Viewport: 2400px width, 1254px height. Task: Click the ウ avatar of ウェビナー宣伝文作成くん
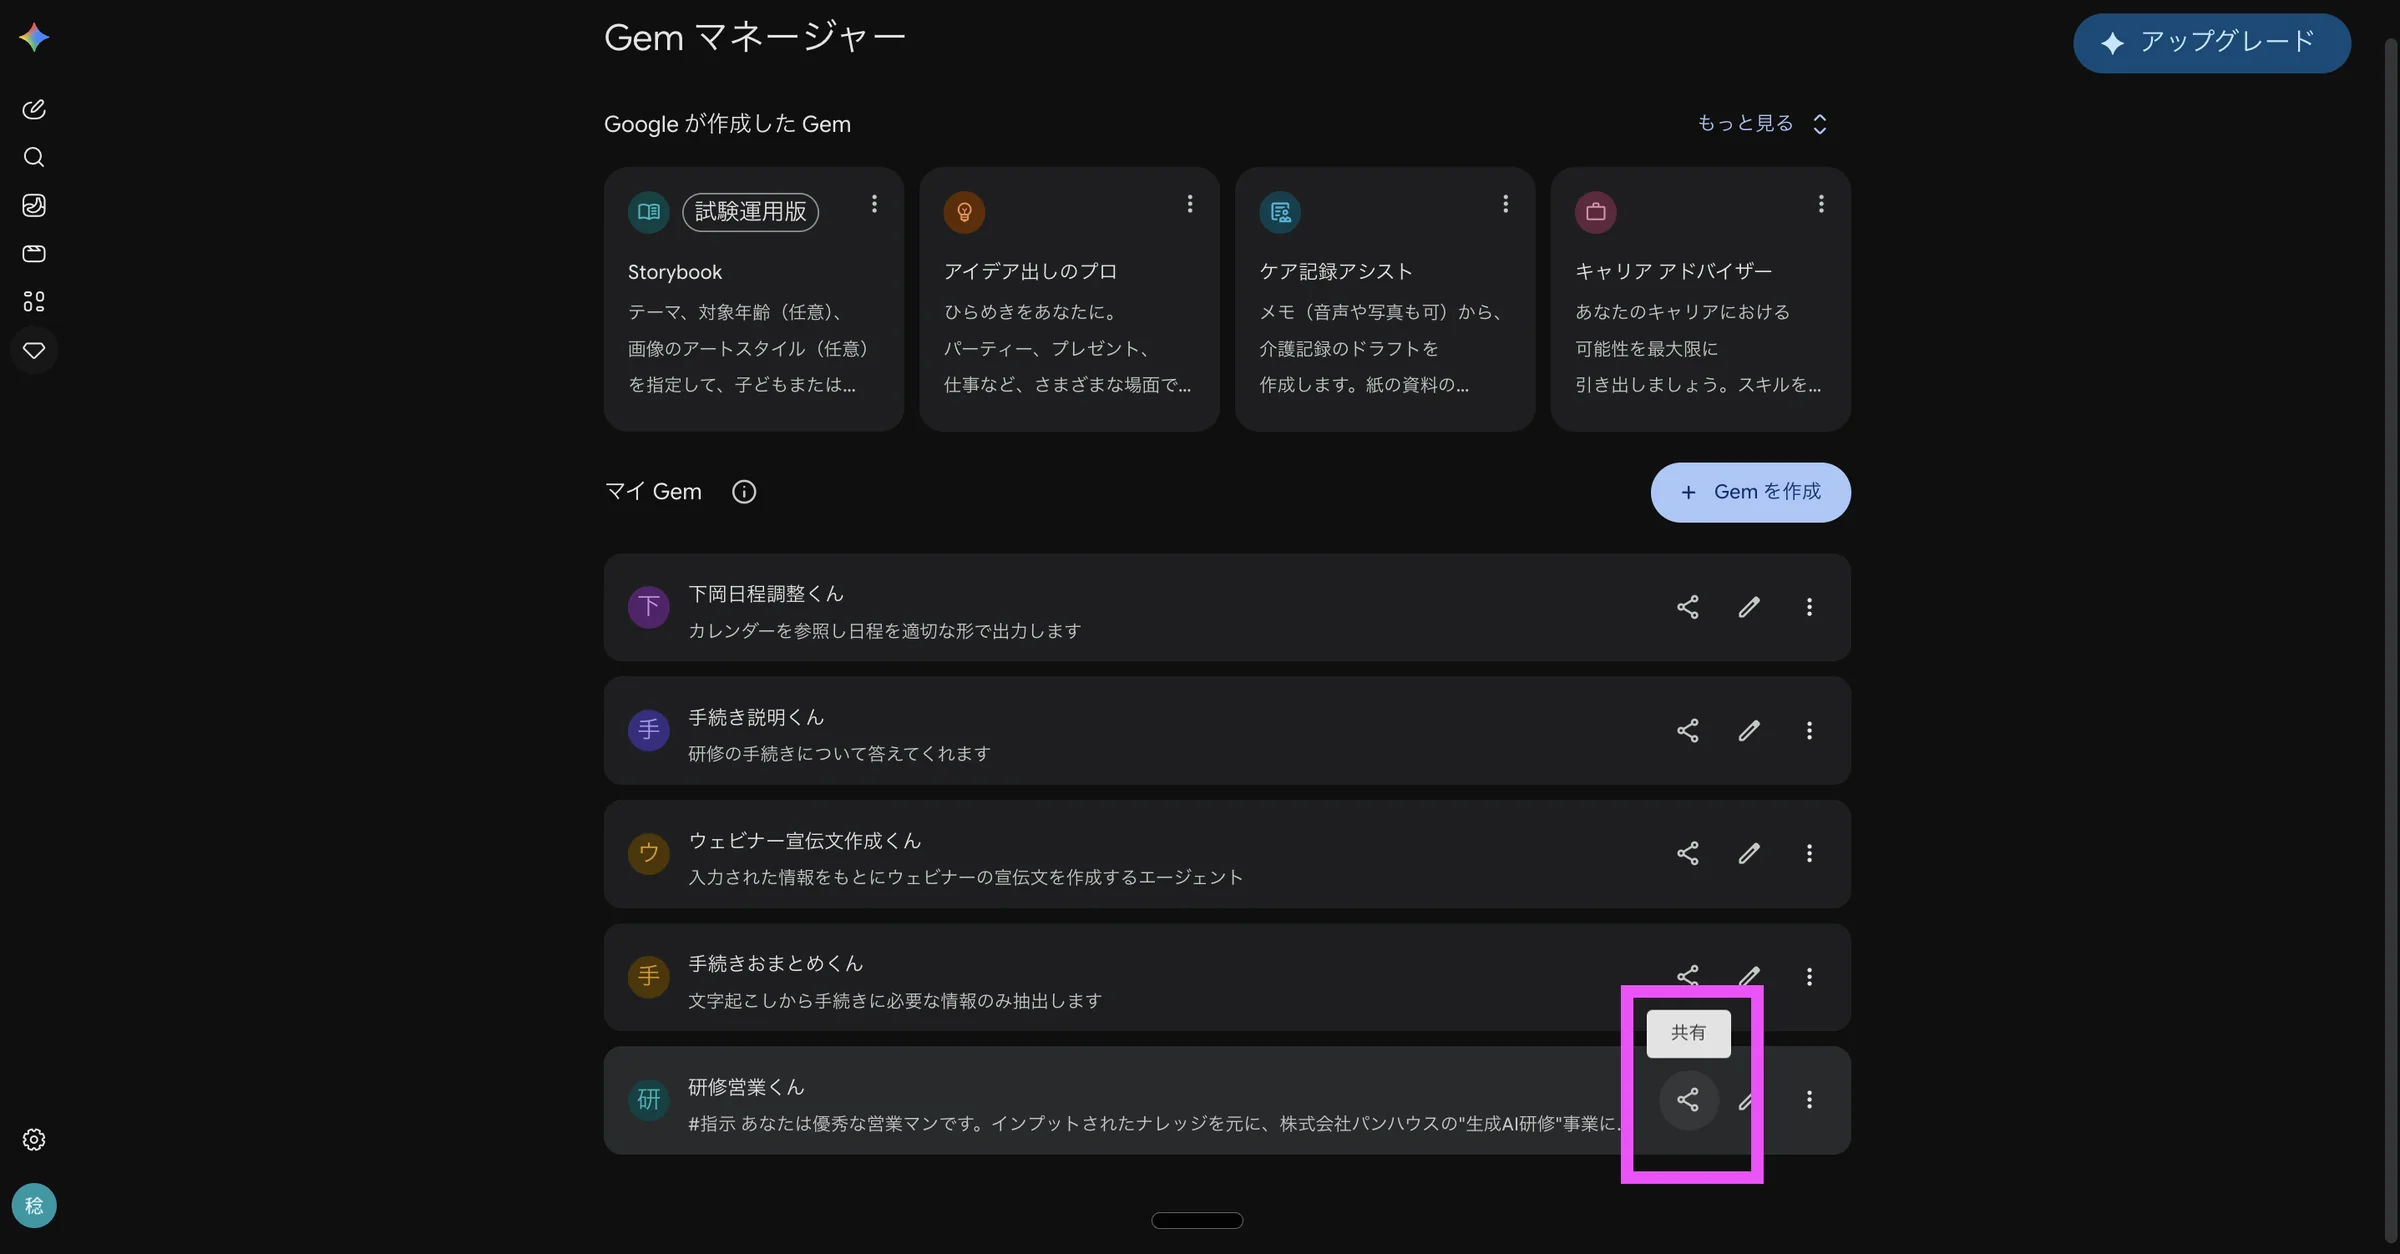tap(649, 853)
